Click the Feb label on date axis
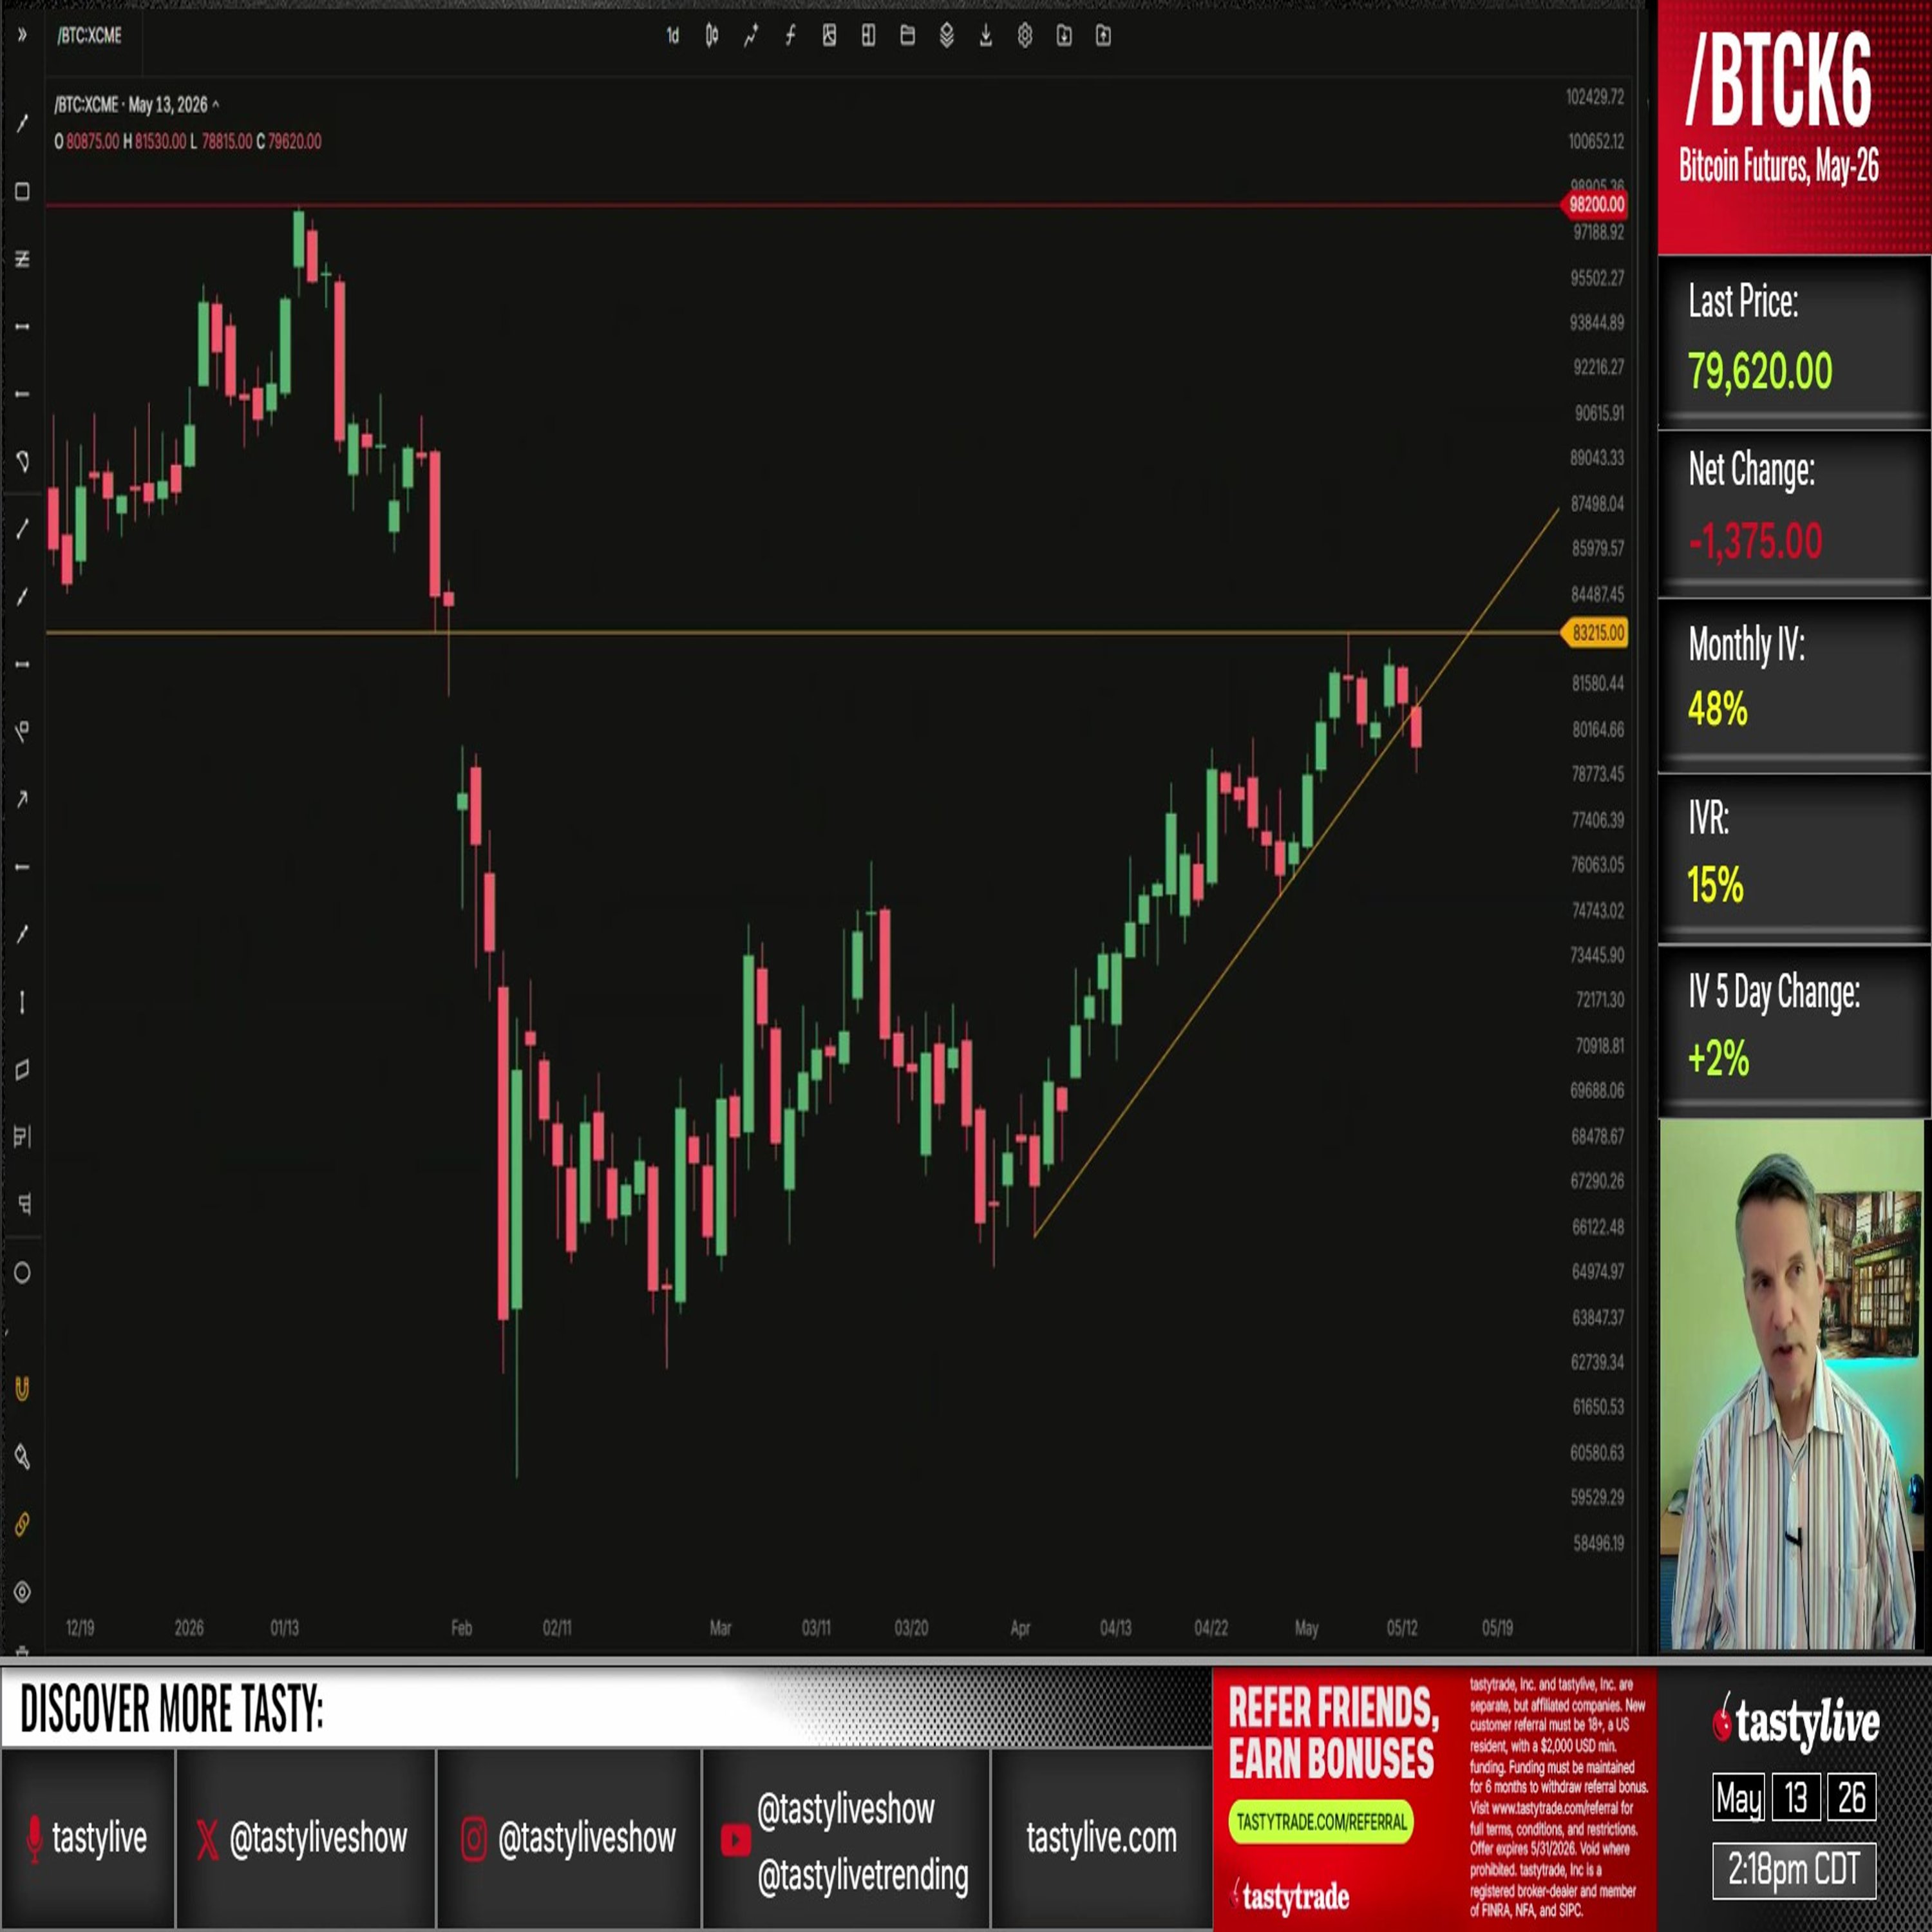Screen dimensions: 1932x1932 coord(461,1628)
